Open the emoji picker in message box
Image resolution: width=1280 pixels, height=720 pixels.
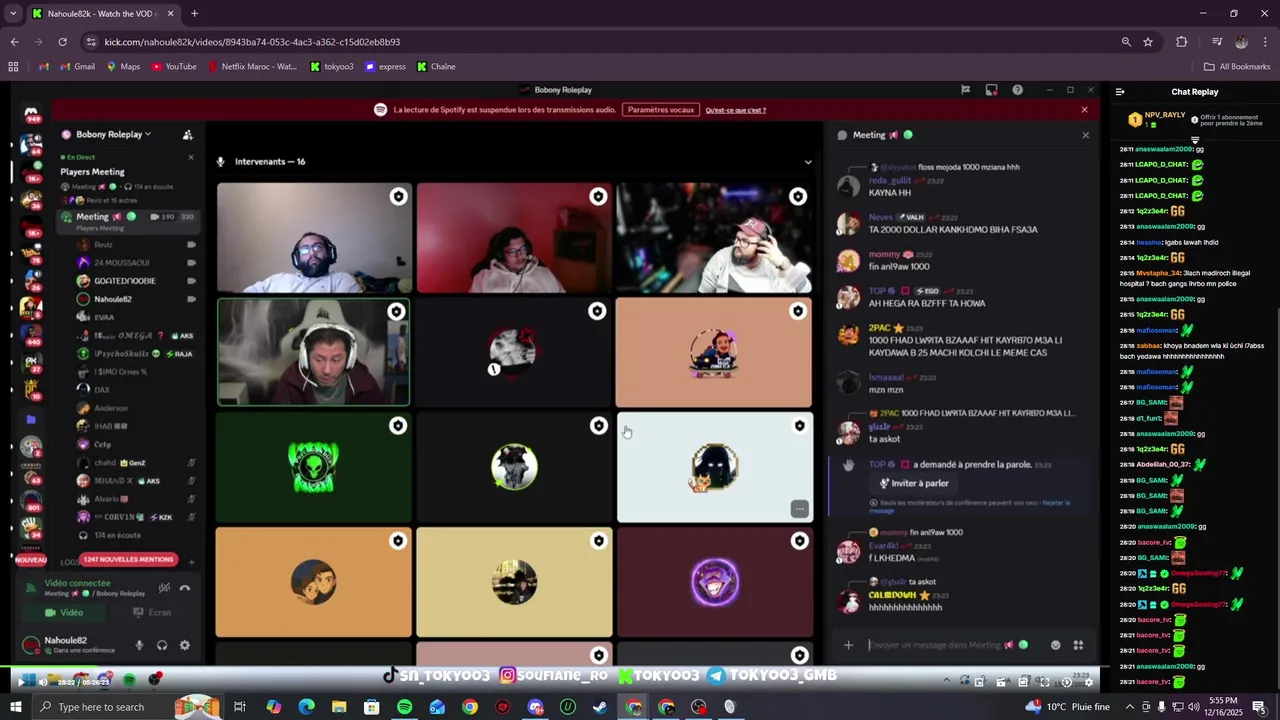pyautogui.click(x=1055, y=645)
